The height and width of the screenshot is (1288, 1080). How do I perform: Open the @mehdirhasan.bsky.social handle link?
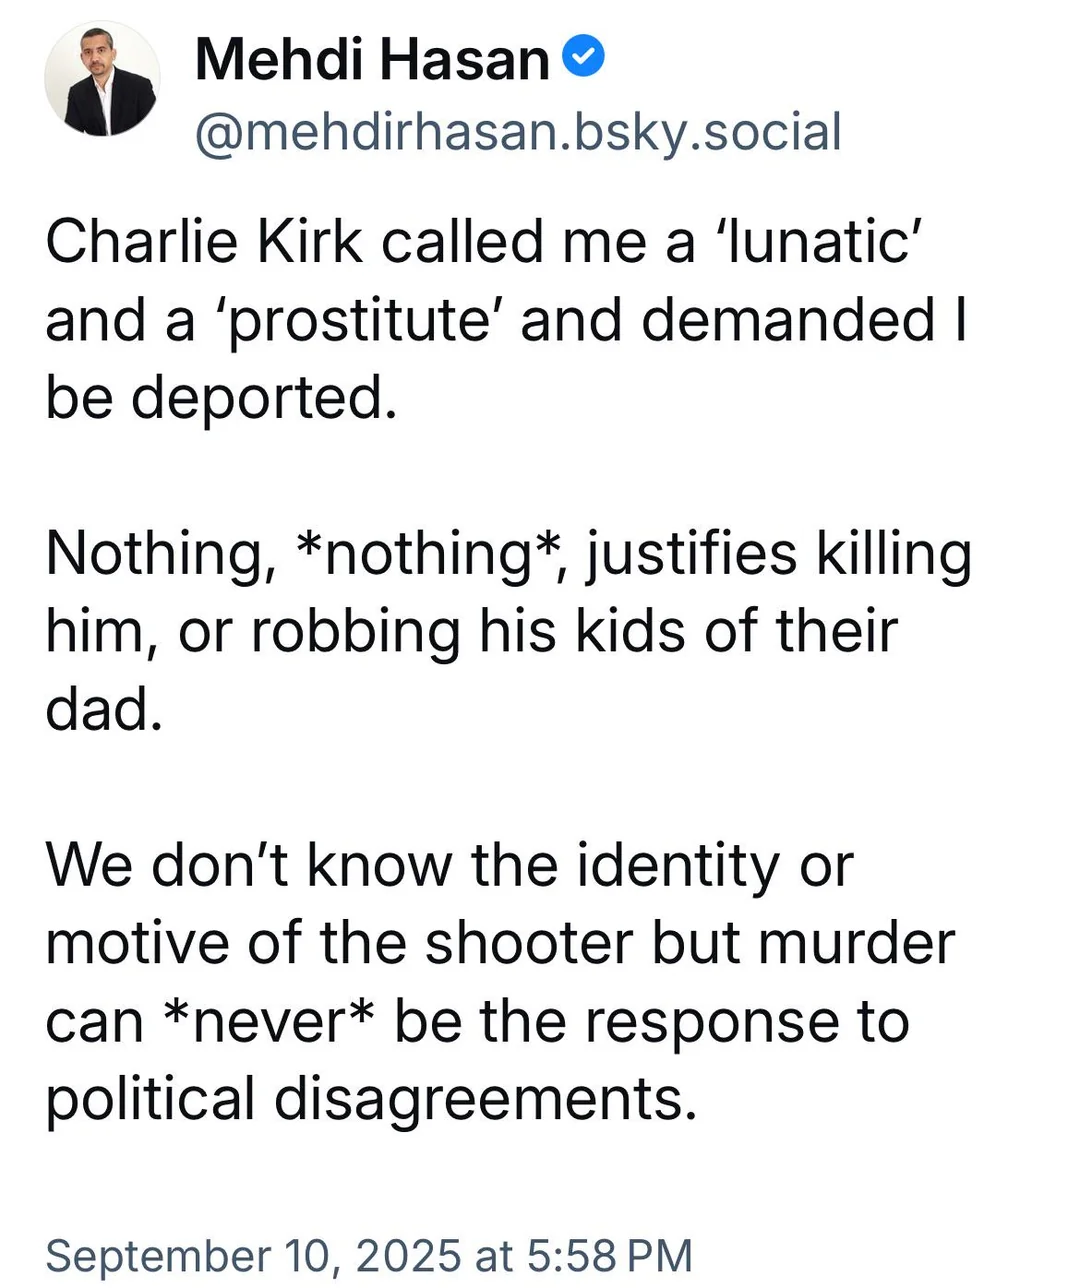[518, 132]
